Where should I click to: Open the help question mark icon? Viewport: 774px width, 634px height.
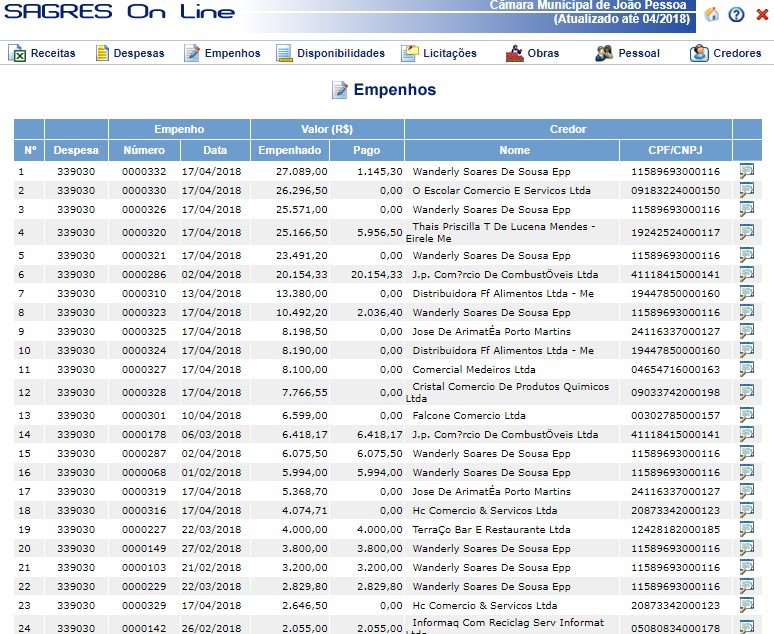tap(737, 14)
